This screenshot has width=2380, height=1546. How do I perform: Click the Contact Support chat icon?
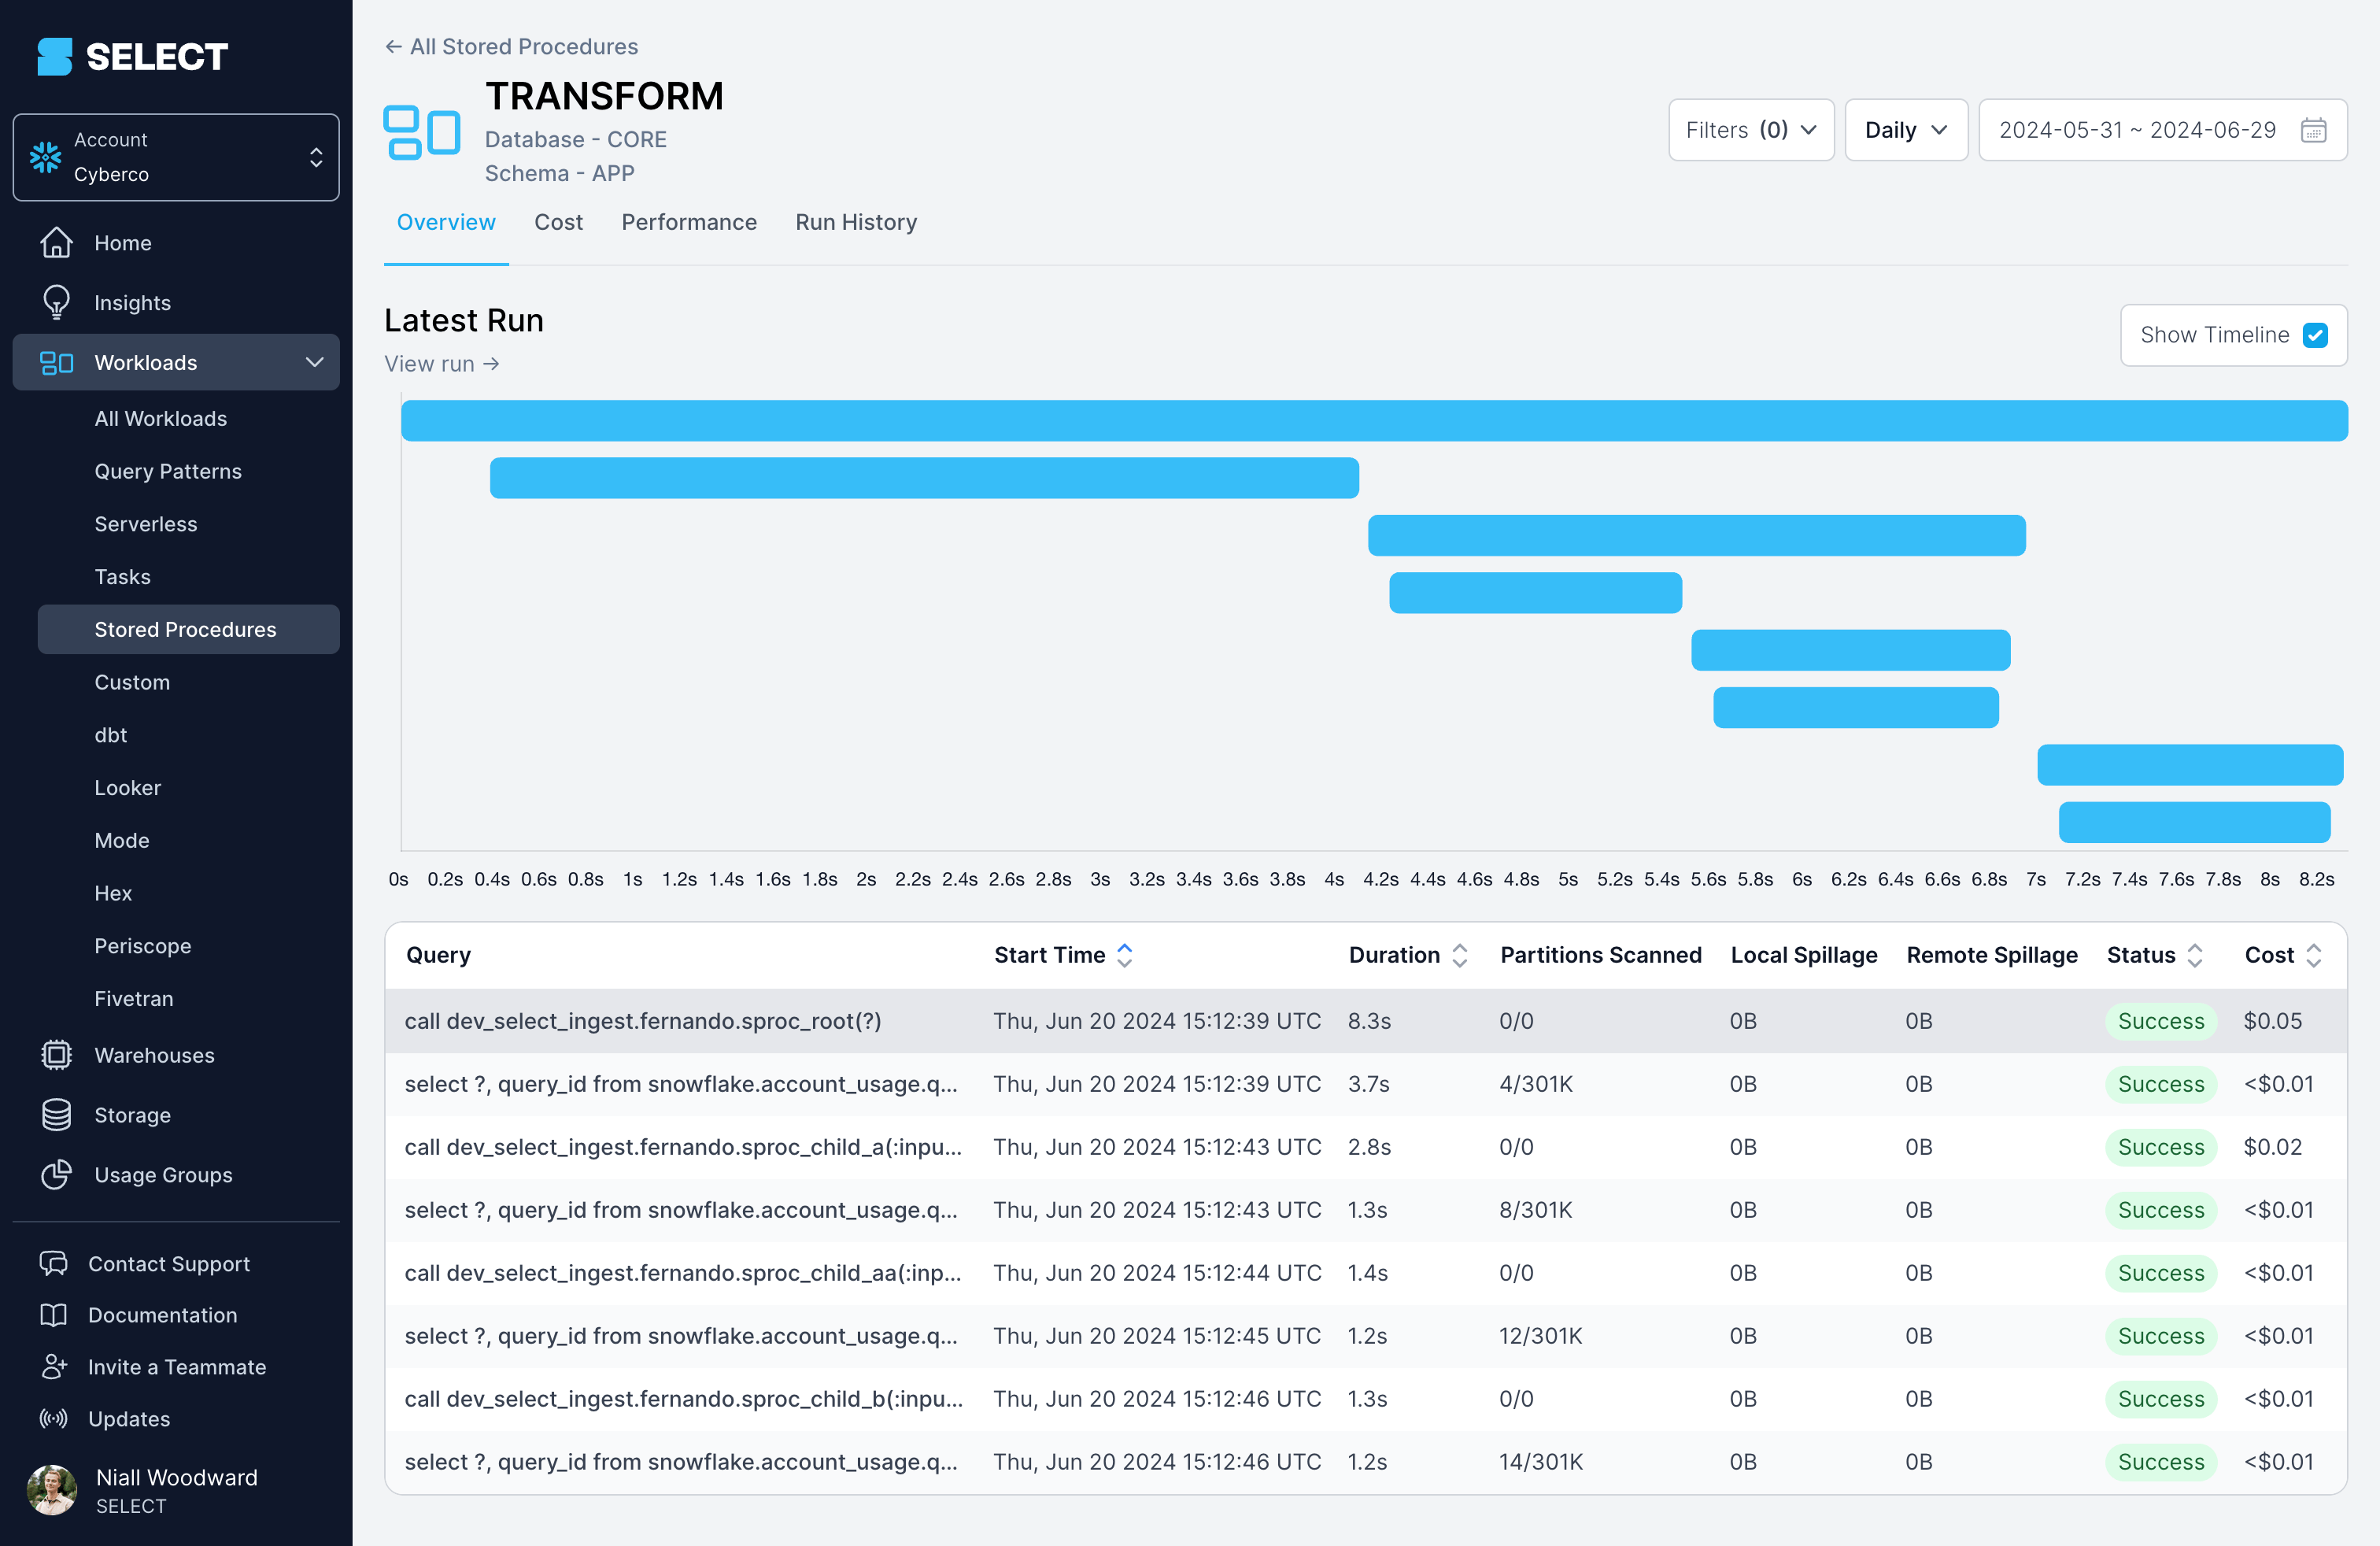click(x=53, y=1264)
